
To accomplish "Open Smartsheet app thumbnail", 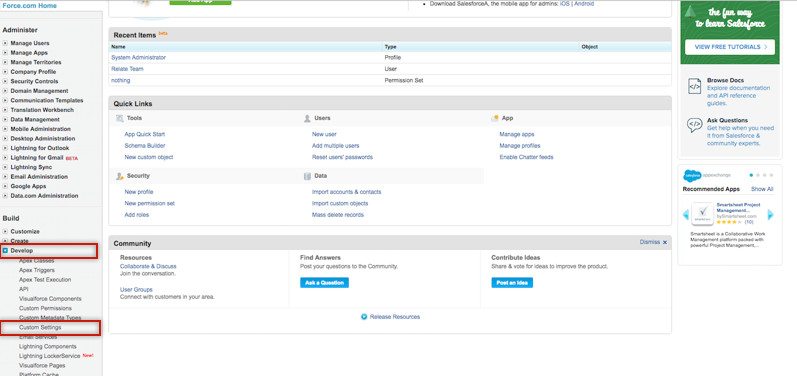I will (702, 214).
